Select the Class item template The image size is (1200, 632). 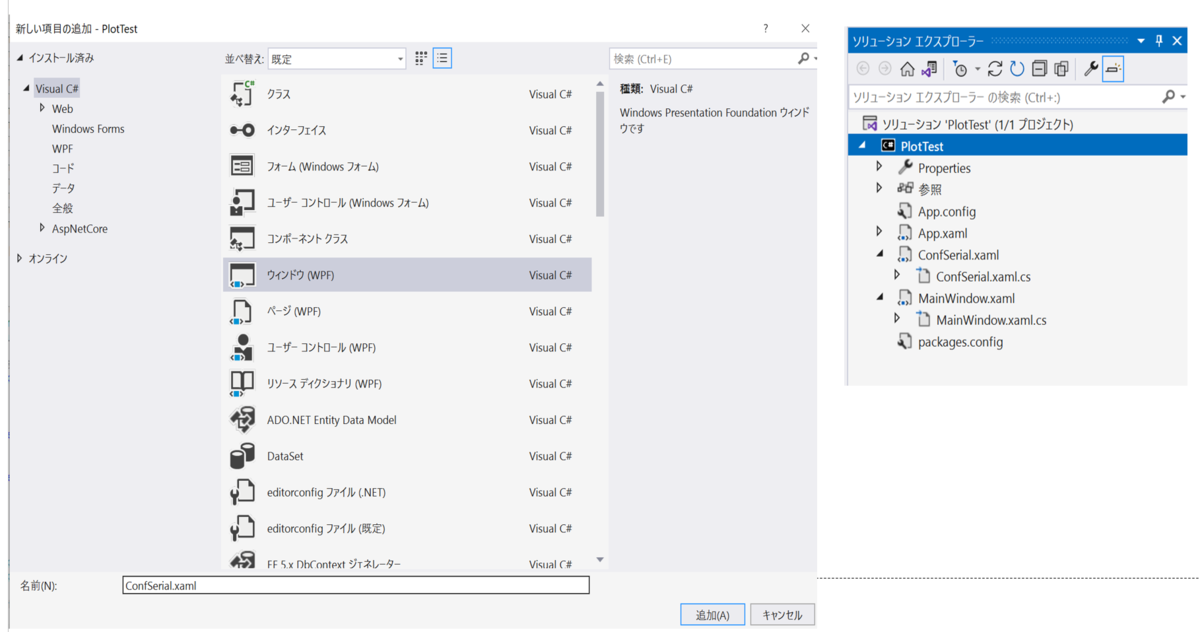(280, 94)
